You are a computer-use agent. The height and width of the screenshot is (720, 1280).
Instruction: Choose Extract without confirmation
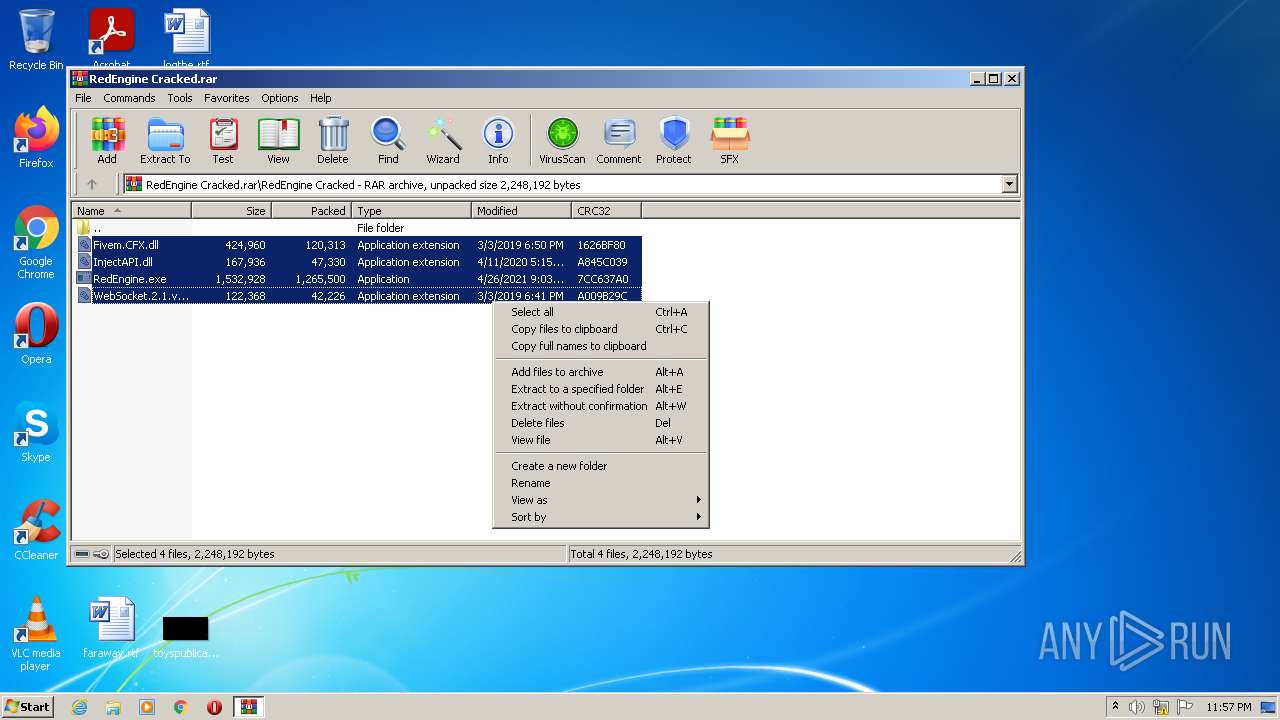(601, 406)
